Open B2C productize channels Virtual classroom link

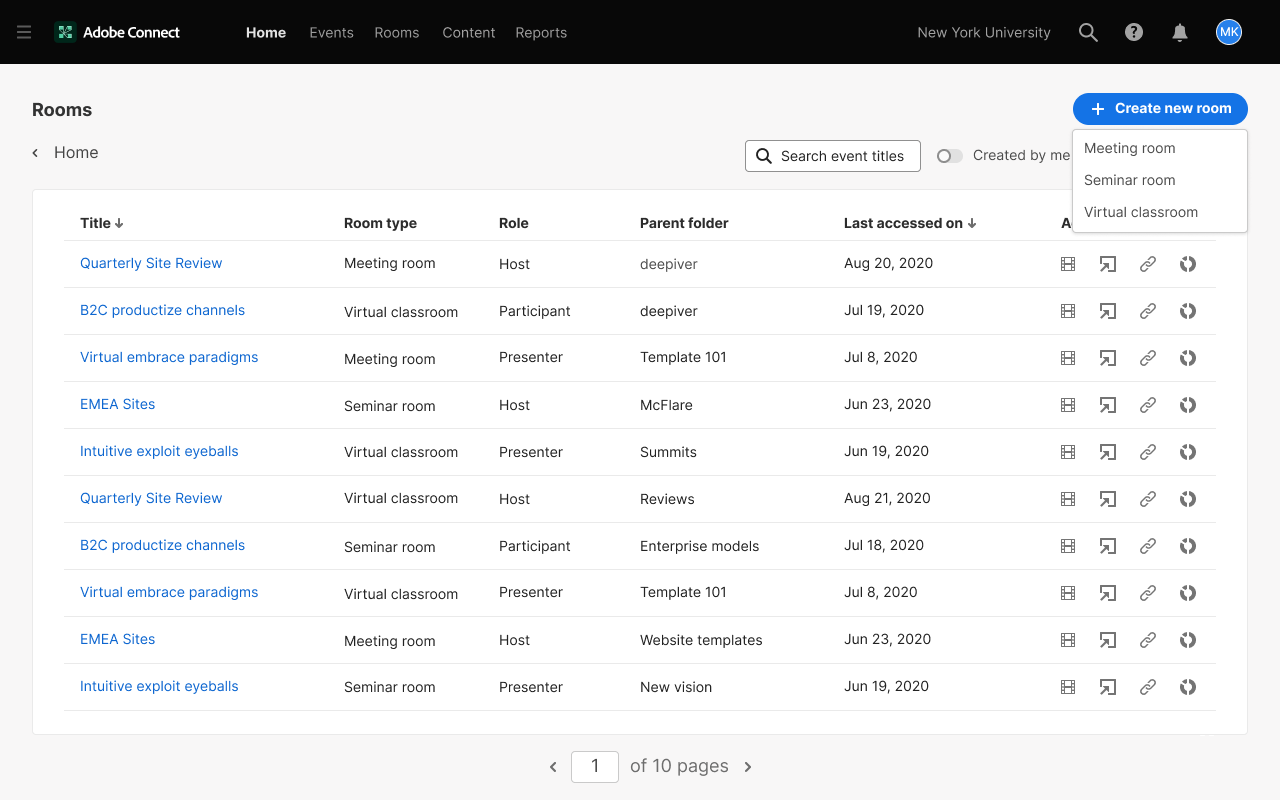tap(162, 310)
